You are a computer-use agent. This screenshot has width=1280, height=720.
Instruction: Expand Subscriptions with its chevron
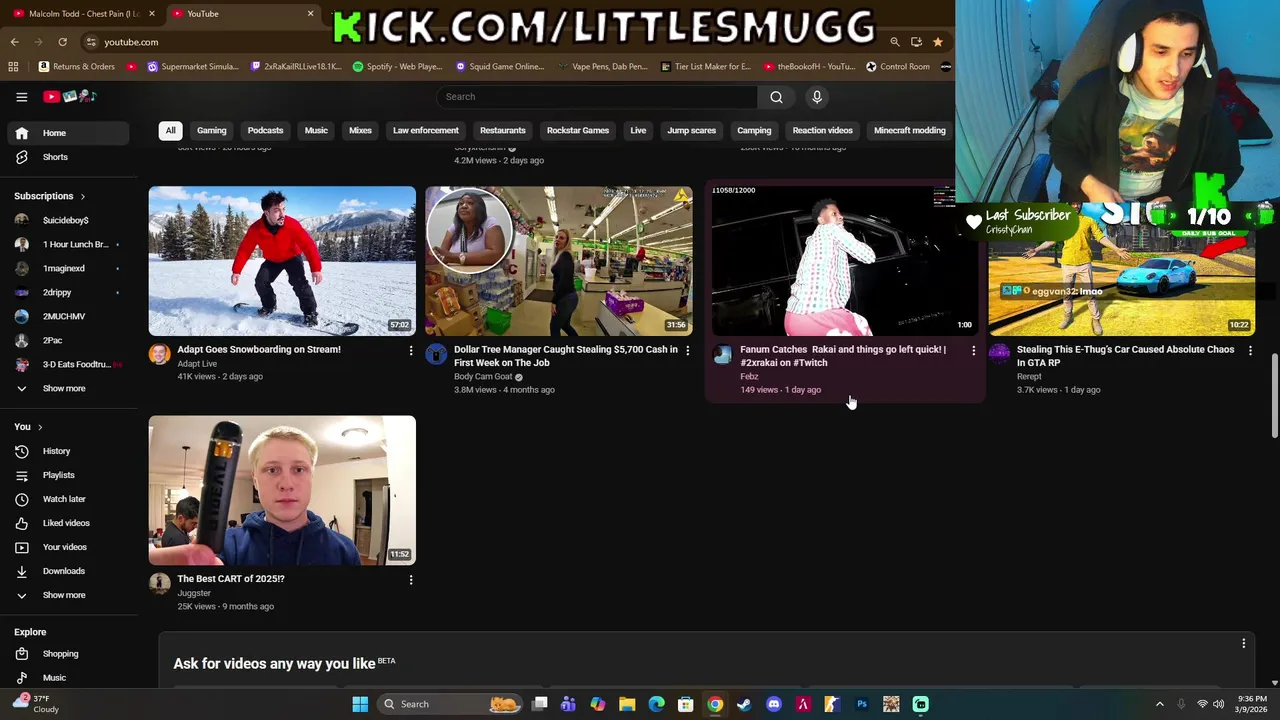[x=83, y=196]
